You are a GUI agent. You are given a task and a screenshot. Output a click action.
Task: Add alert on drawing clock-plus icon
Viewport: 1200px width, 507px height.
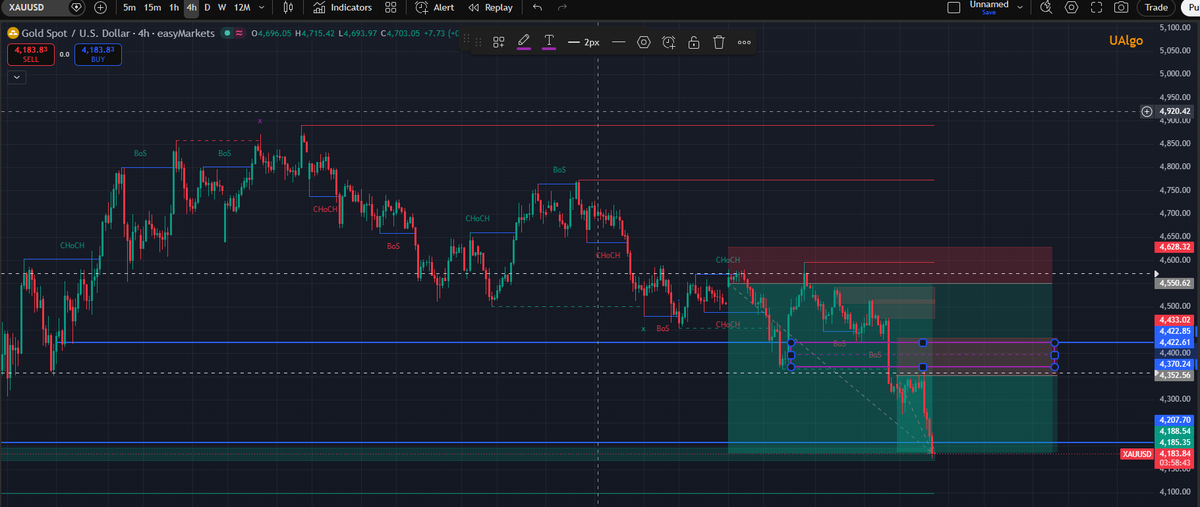pos(668,42)
